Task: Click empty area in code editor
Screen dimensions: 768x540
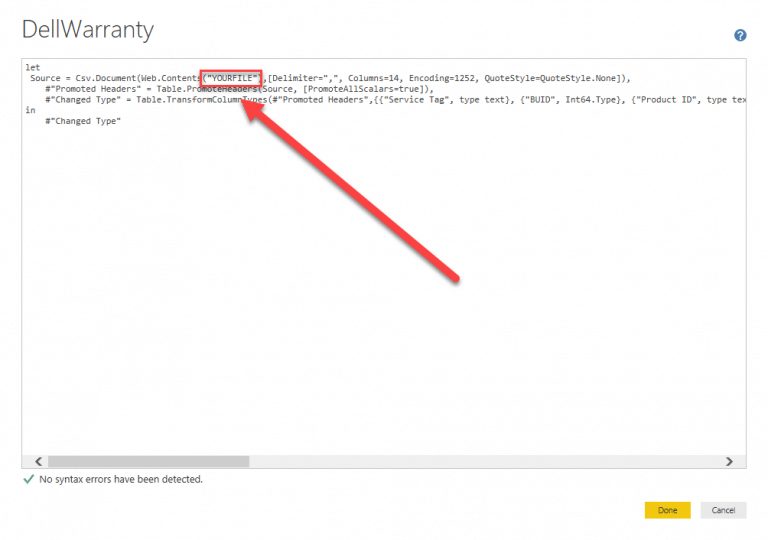Action: click(382, 294)
